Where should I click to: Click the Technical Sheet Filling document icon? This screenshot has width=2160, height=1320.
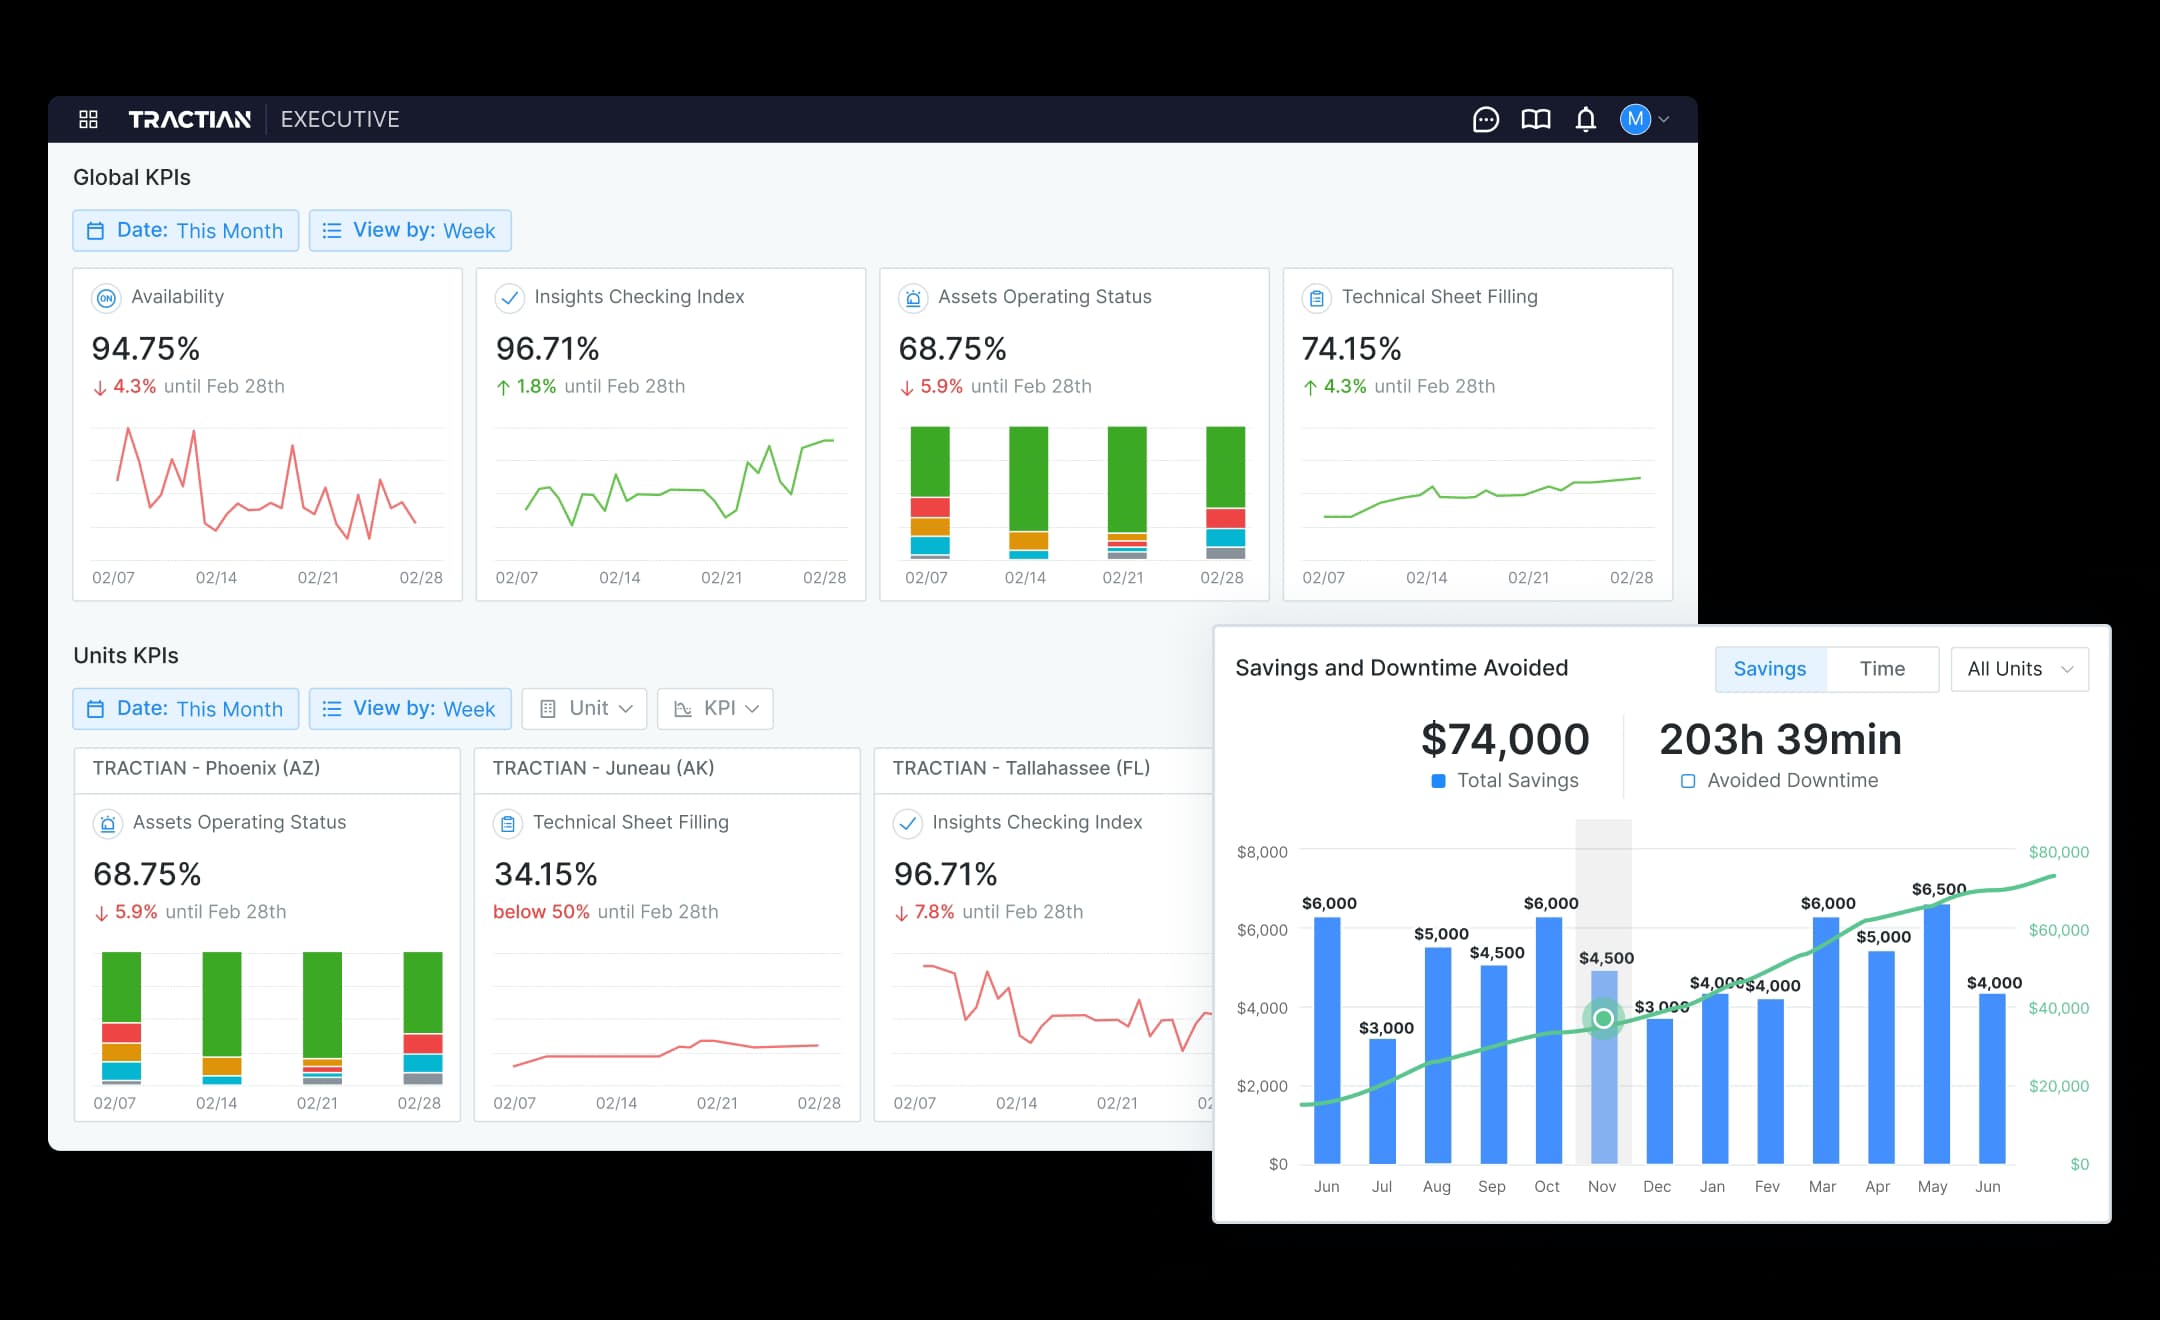1316,297
